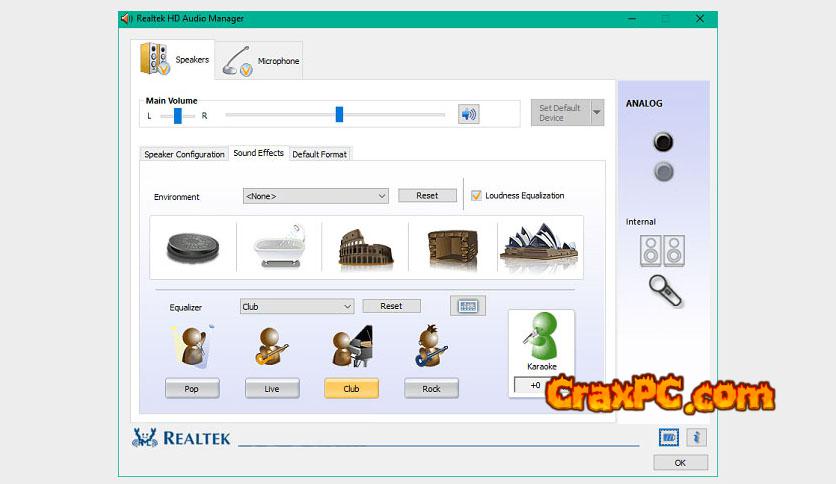Close the Realtek HD Audio Manager window
The height and width of the screenshot is (484, 836).
[700, 19]
